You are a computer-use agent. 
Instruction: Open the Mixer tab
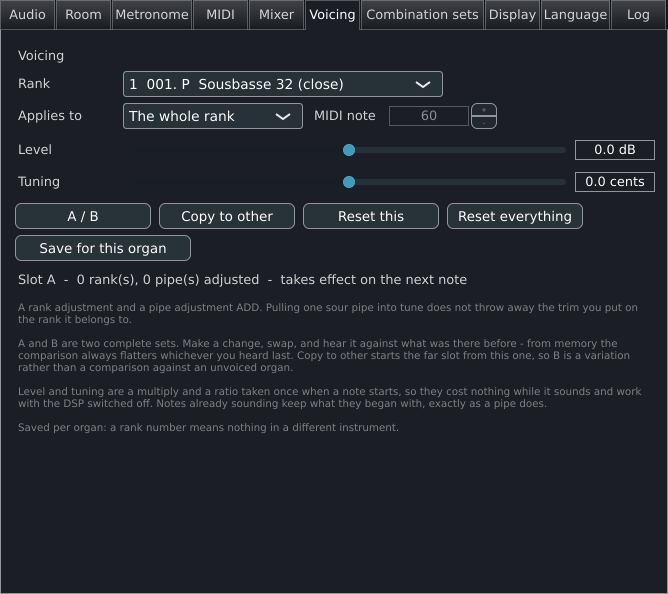(x=276, y=15)
